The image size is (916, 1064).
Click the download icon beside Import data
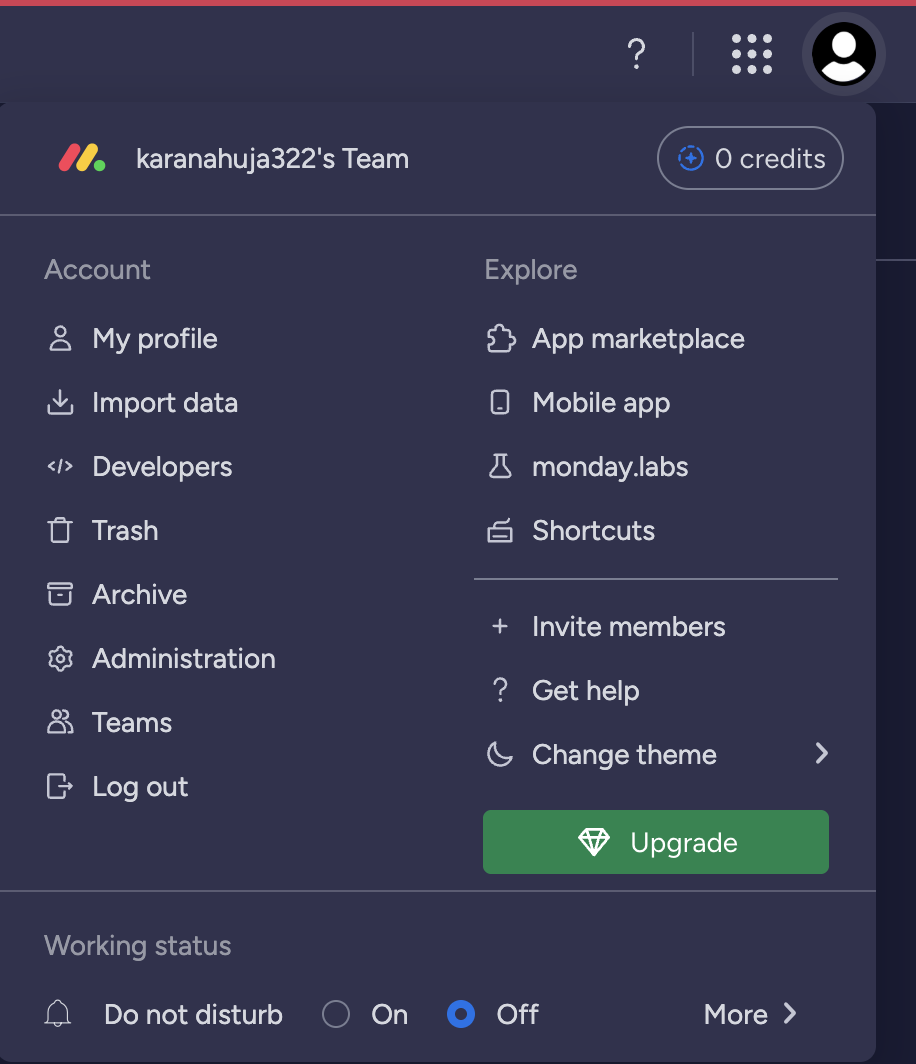coord(60,402)
